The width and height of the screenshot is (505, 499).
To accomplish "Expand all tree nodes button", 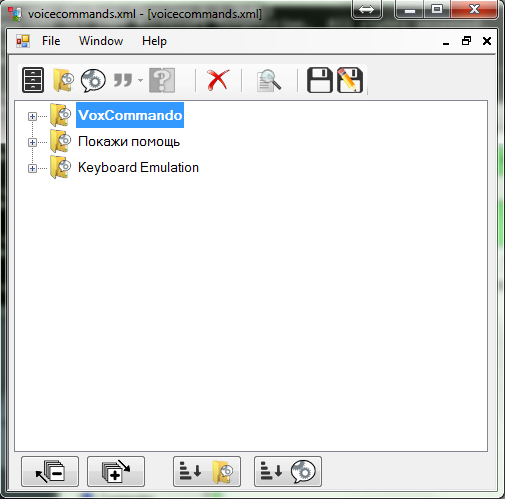I will coord(116,471).
